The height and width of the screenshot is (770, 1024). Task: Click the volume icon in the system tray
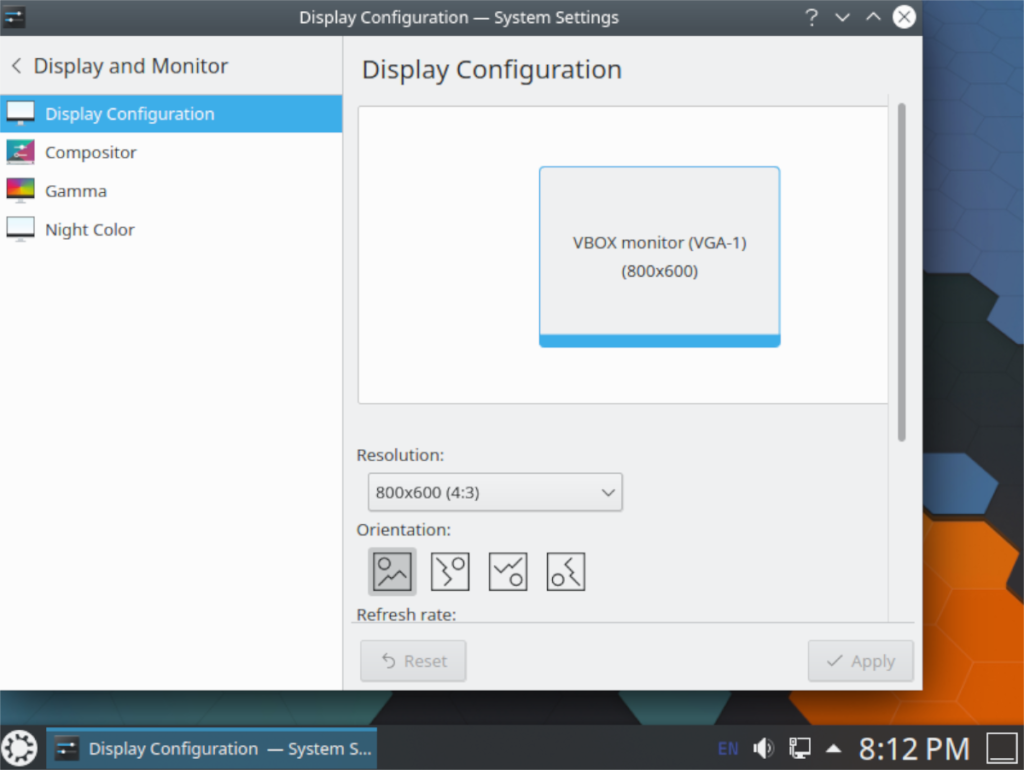point(763,748)
